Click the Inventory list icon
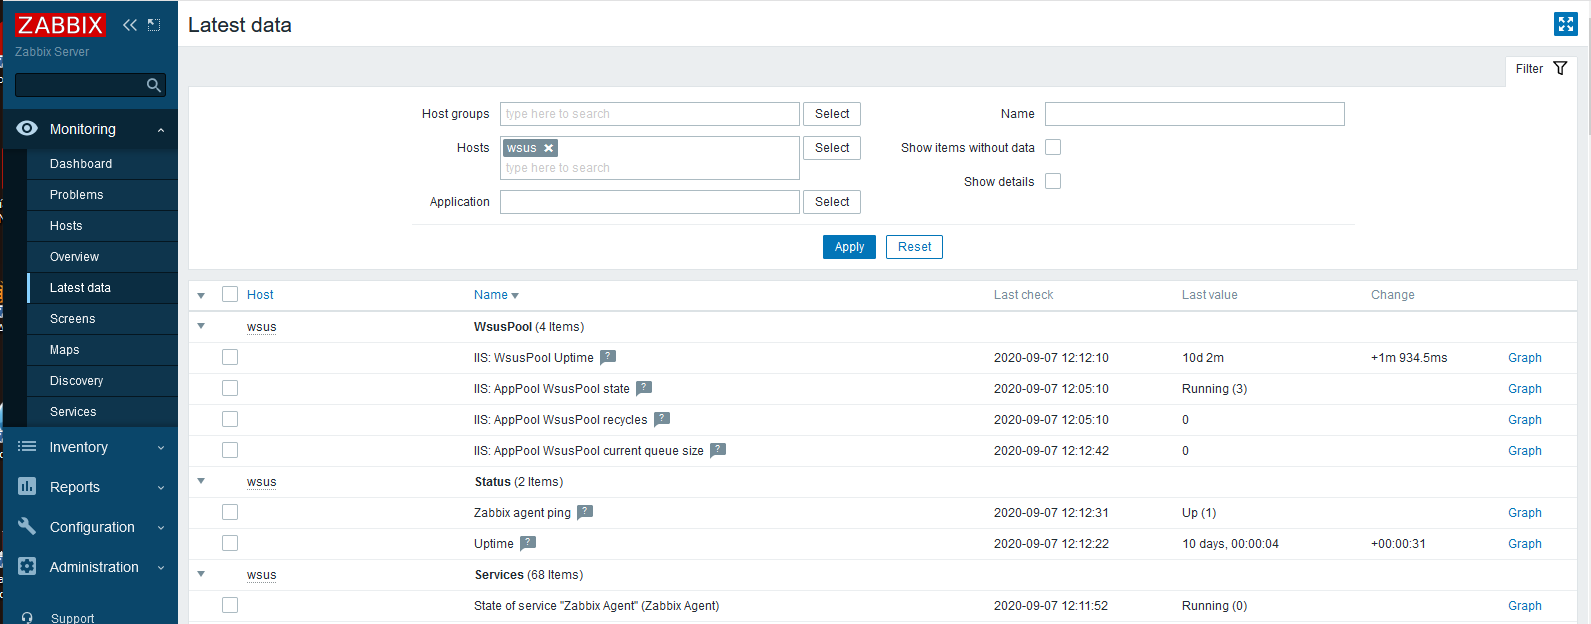Screen dimensions: 1591x624 click(x=27, y=446)
